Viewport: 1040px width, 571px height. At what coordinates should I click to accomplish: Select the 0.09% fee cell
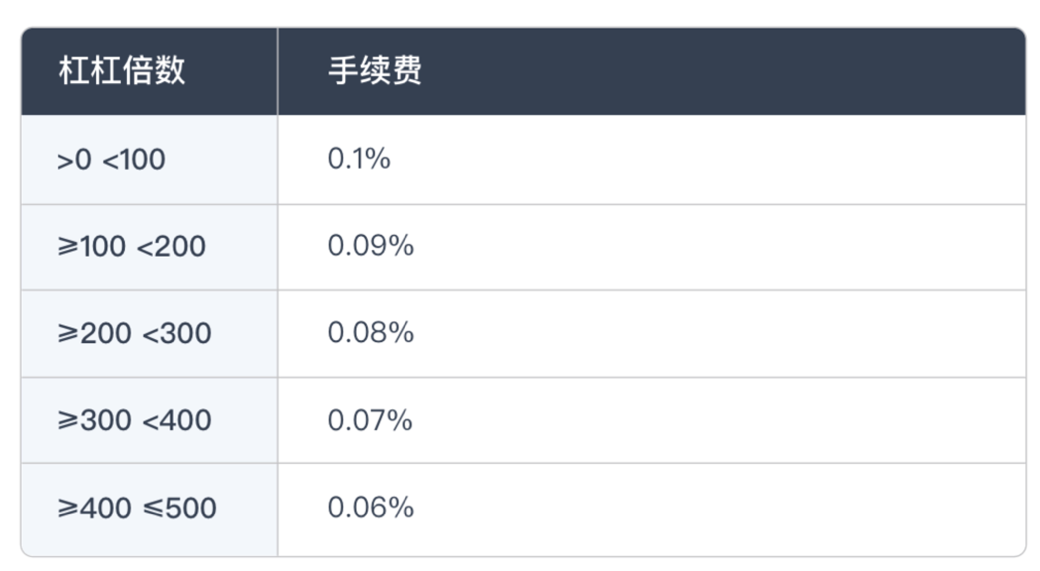371,246
